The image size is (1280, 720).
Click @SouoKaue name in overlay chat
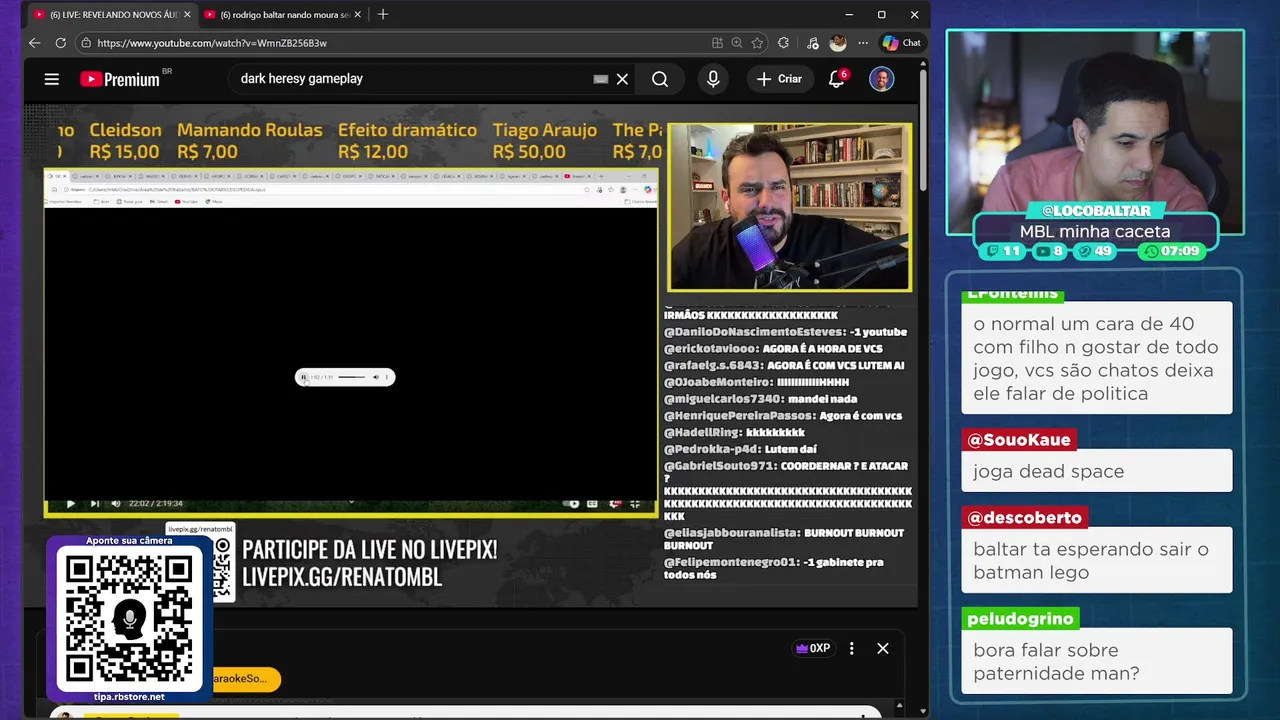(1018, 440)
